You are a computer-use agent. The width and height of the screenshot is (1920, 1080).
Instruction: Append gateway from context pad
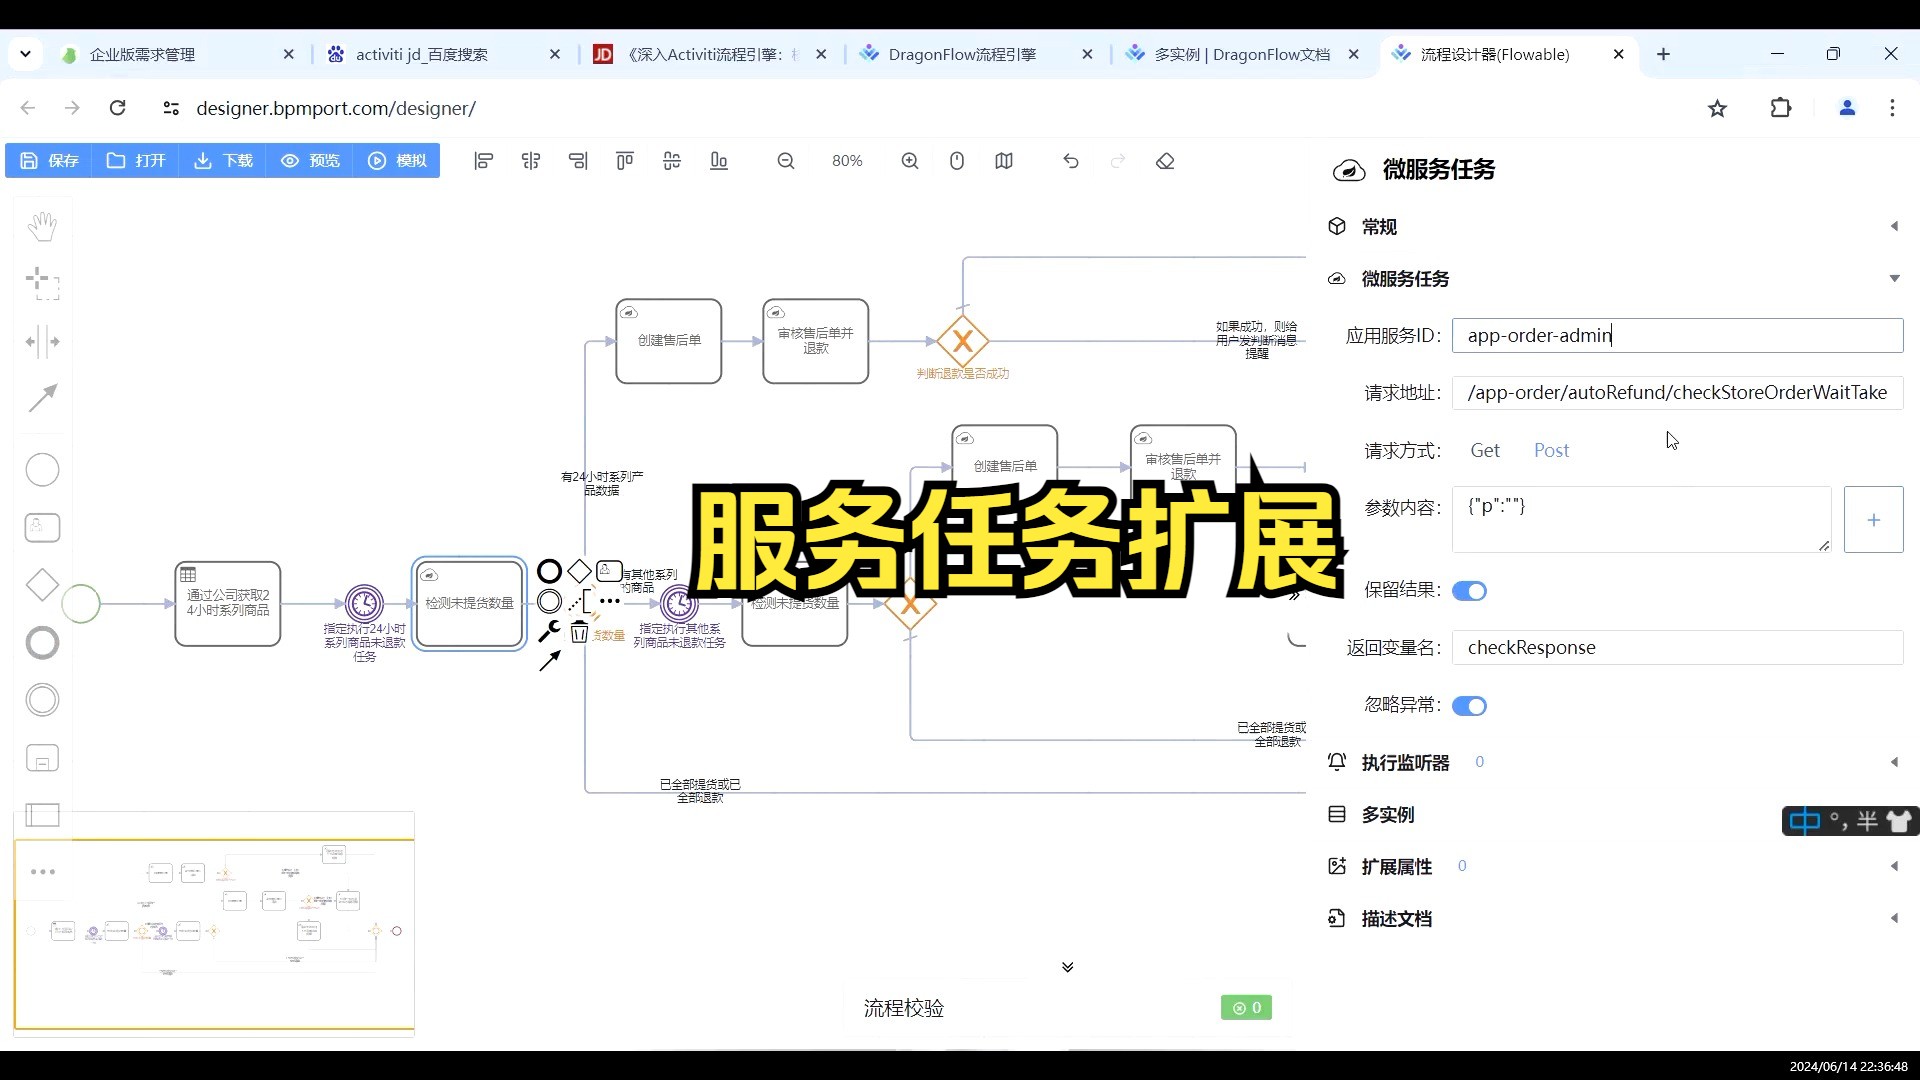point(580,572)
